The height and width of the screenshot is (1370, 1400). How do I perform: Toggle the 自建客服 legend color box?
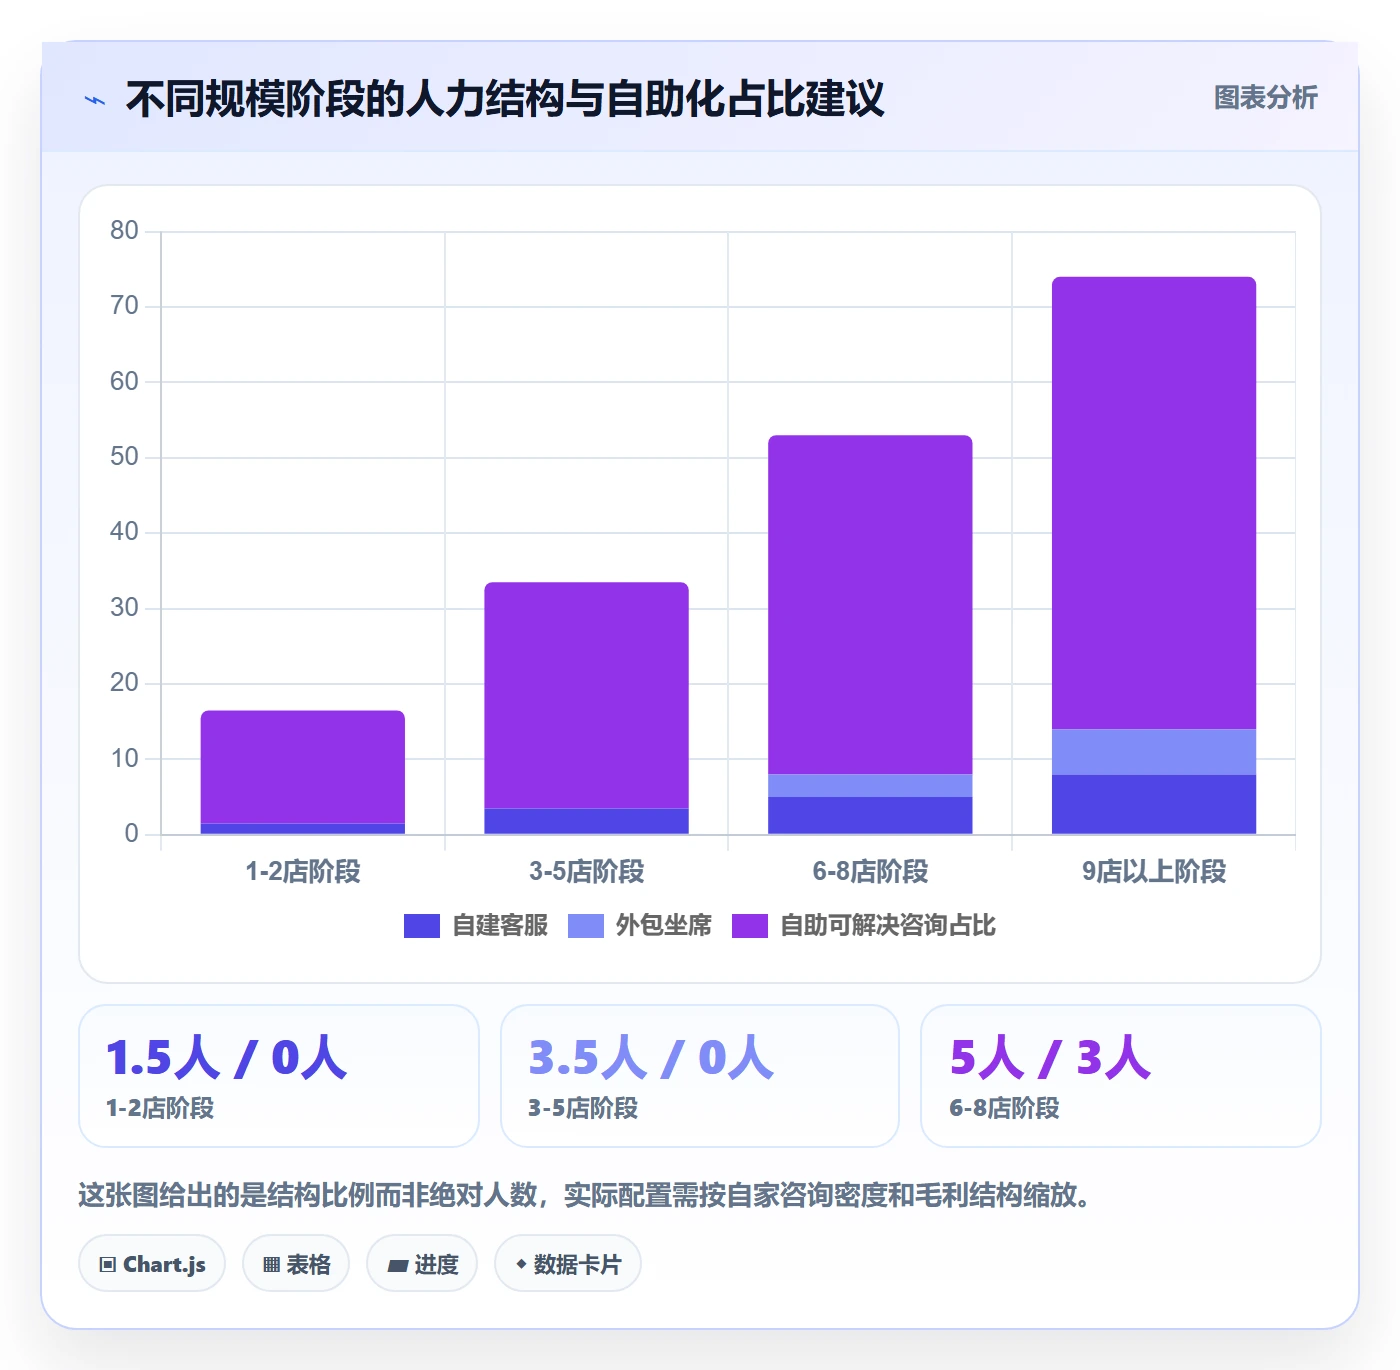[x=422, y=926]
